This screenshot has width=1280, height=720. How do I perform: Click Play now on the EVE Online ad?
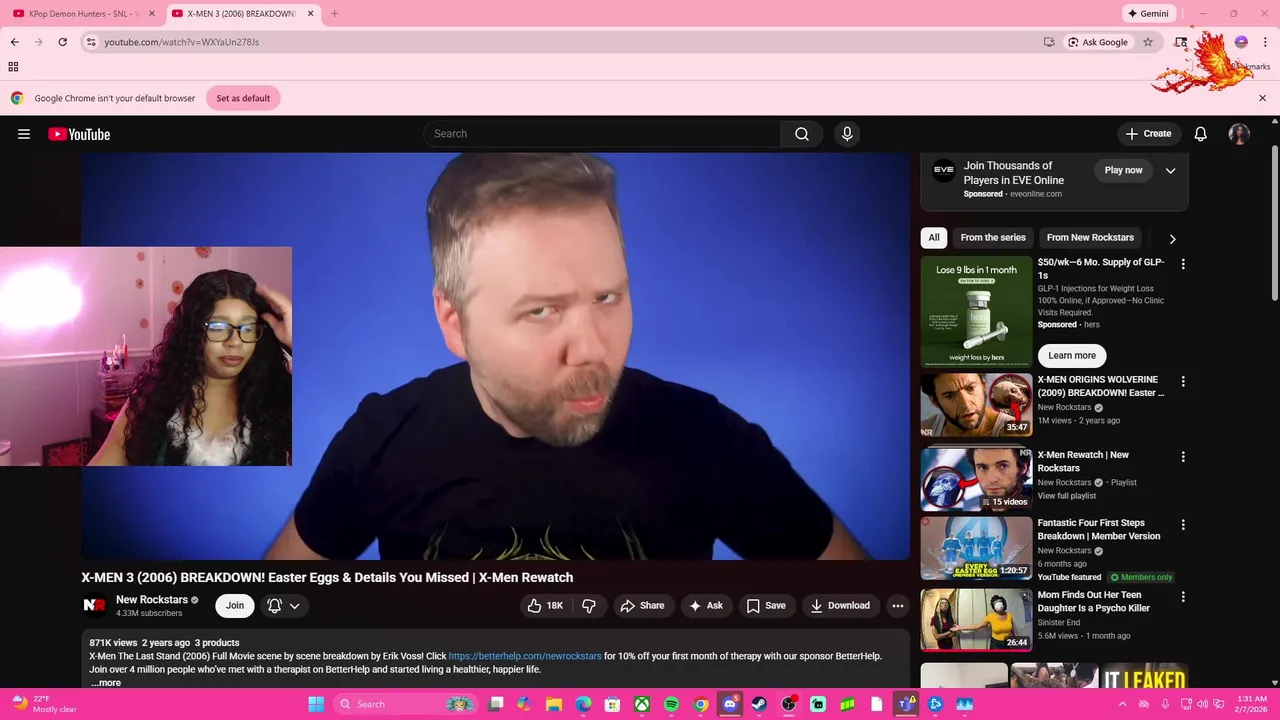pos(1123,170)
